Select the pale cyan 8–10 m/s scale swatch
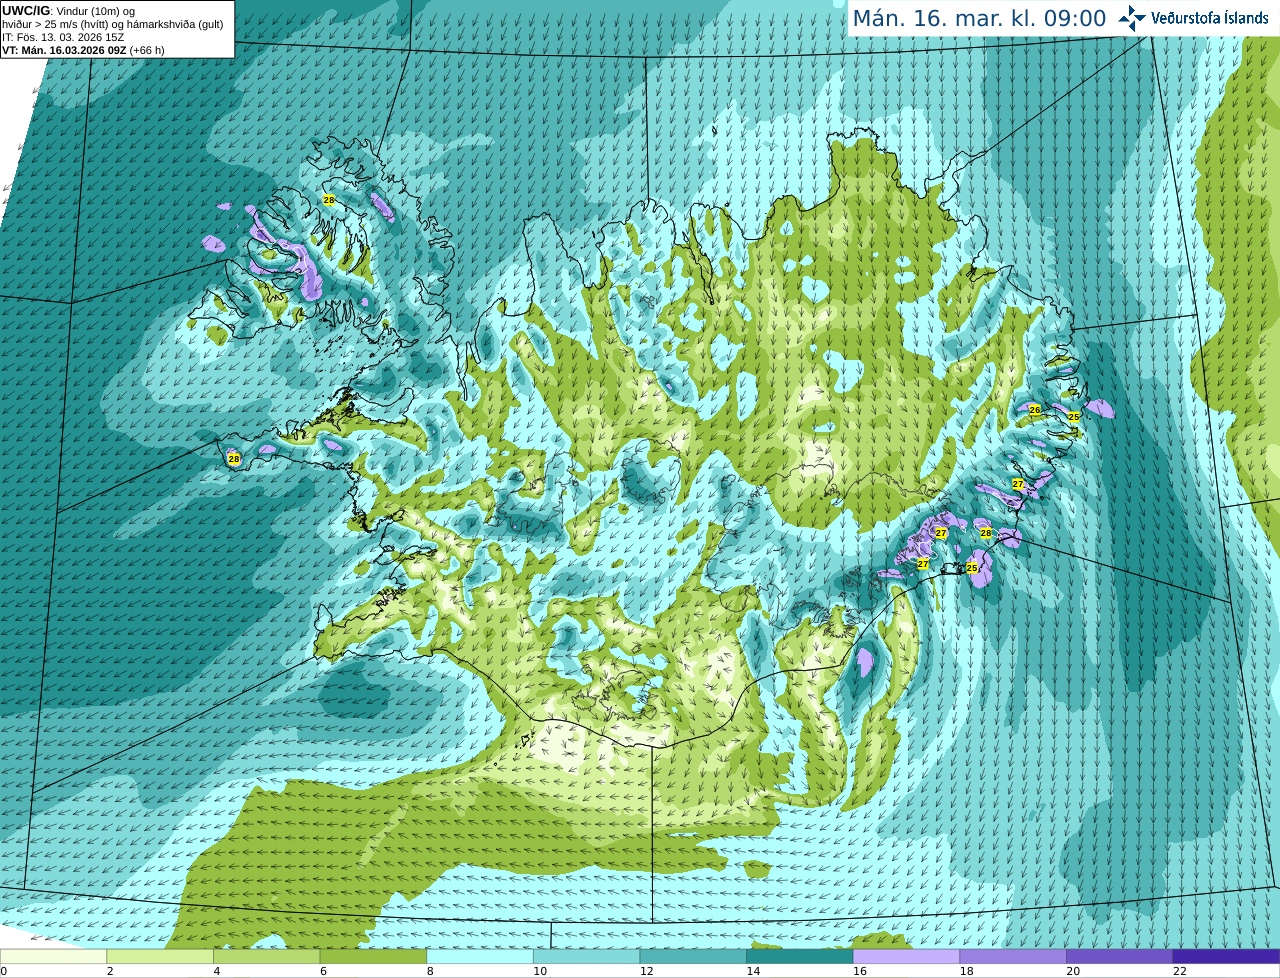 pyautogui.click(x=480, y=956)
